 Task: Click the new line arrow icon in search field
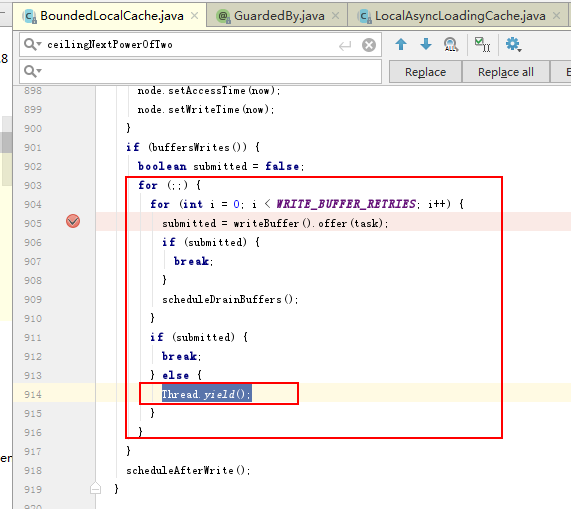pyautogui.click(x=345, y=46)
